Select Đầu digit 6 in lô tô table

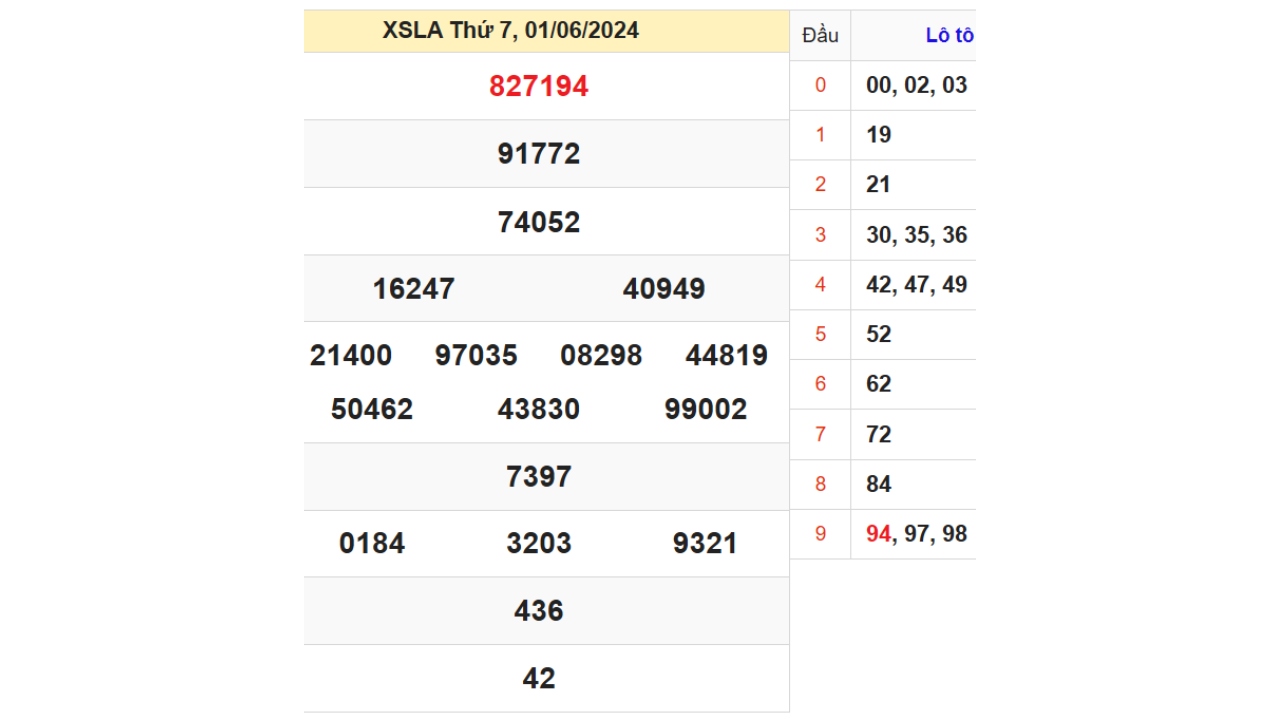click(821, 384)
